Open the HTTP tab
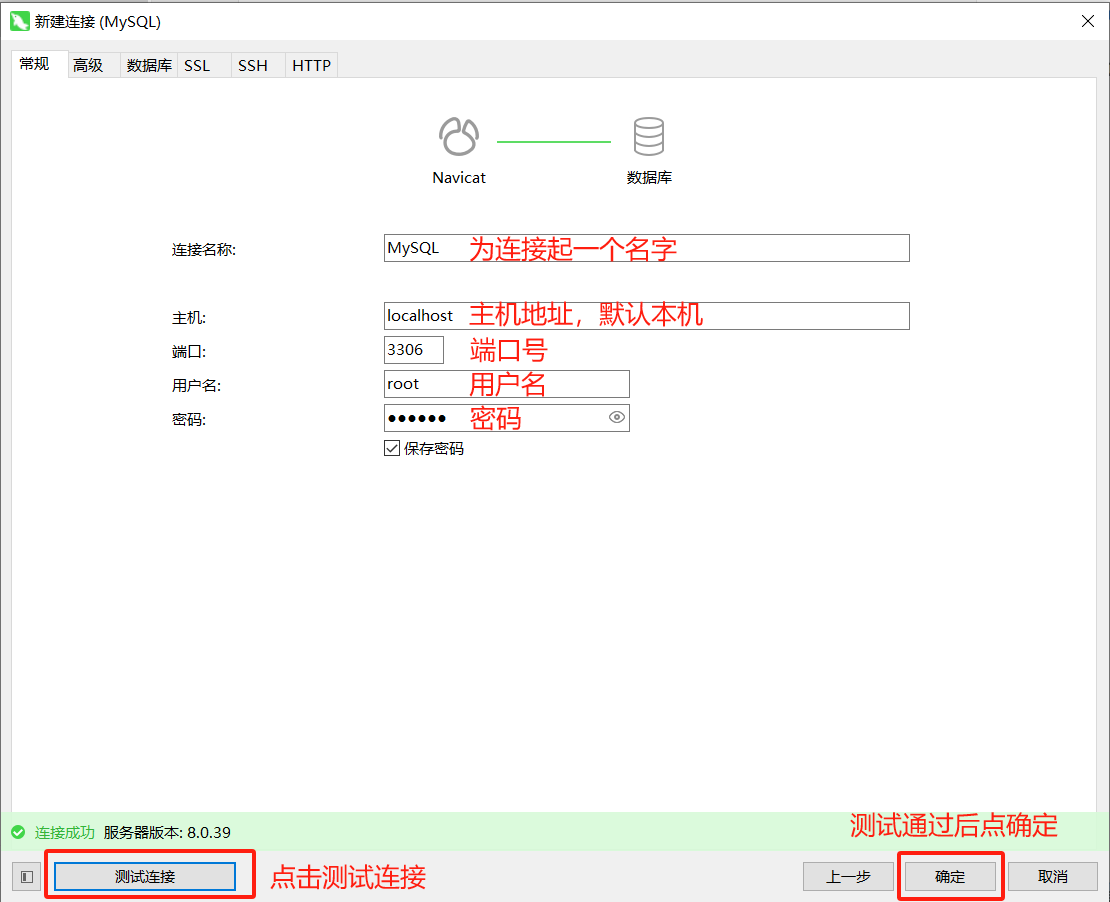The height and width of the screenshot is (902, 1110). (x=311, y=65)
